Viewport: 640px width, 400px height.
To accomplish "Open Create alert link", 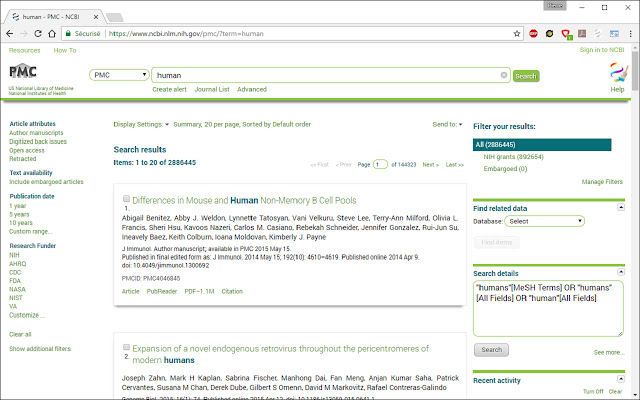I will pos(169,89).
